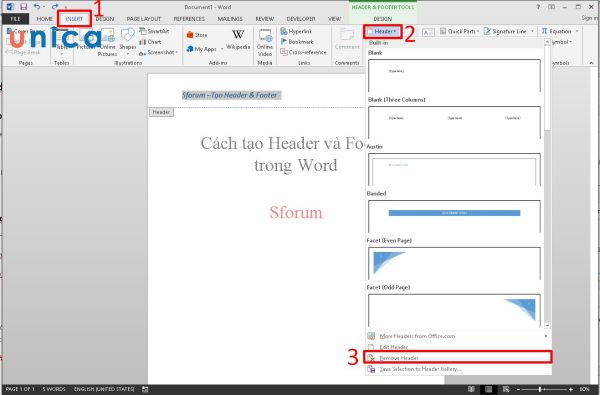
Task: Insert an Online Video
Action: pyautogui.click(x=265, y=43)
